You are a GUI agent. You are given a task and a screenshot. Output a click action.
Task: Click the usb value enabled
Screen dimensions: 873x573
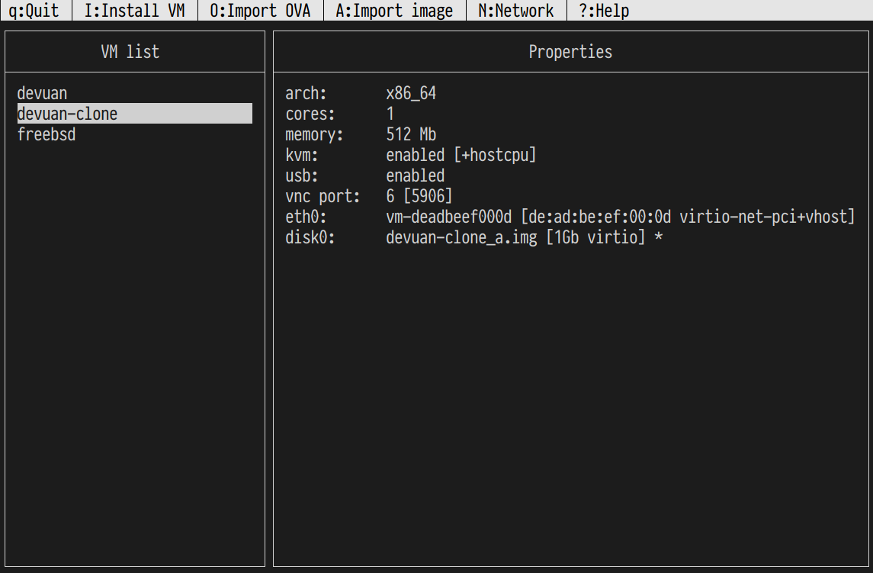(x=415, y=175)
